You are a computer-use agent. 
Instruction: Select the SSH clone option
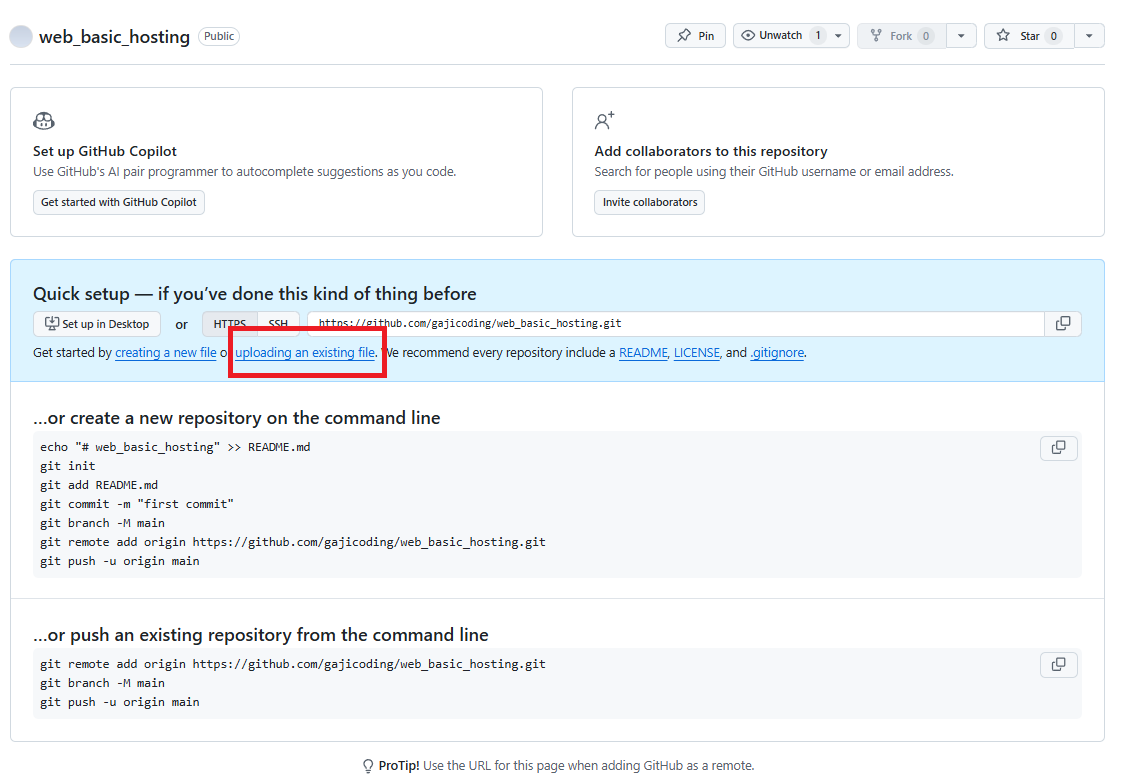[x=278, y=324]
